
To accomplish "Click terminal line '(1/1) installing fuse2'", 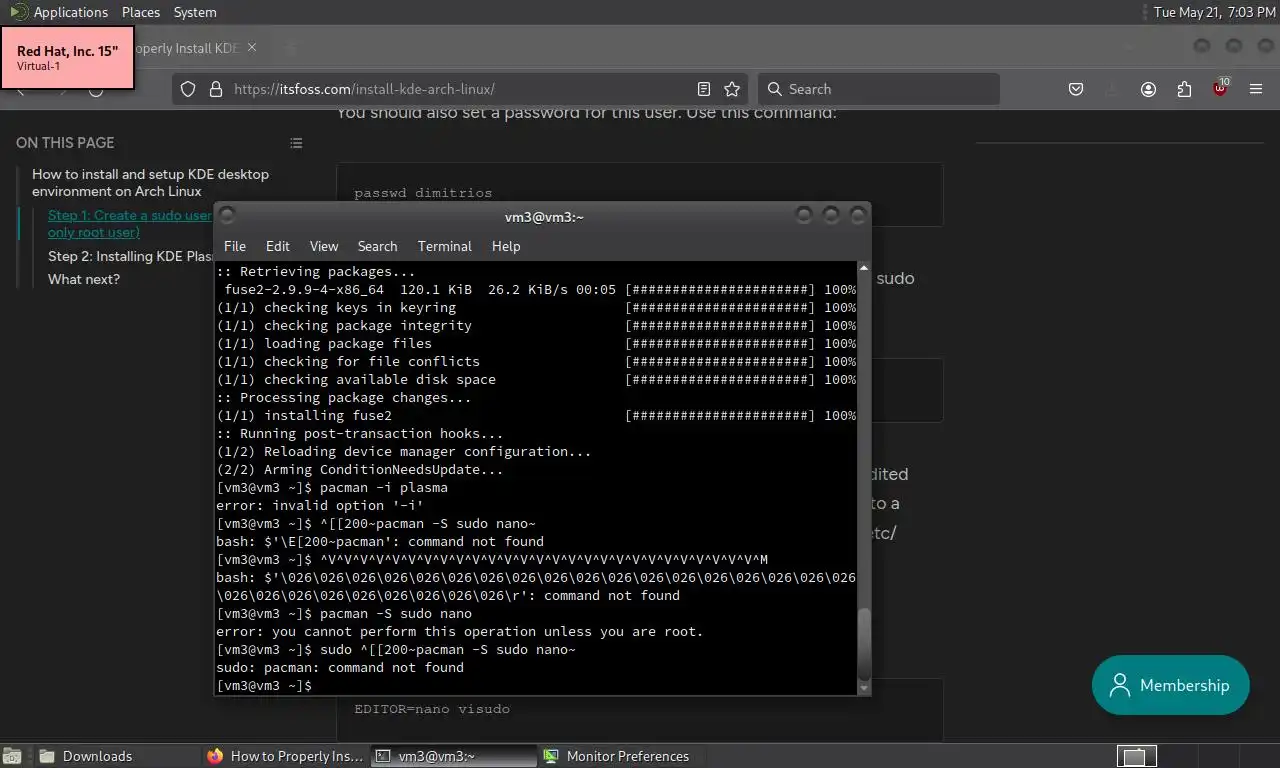I will (x=304, y=416).
